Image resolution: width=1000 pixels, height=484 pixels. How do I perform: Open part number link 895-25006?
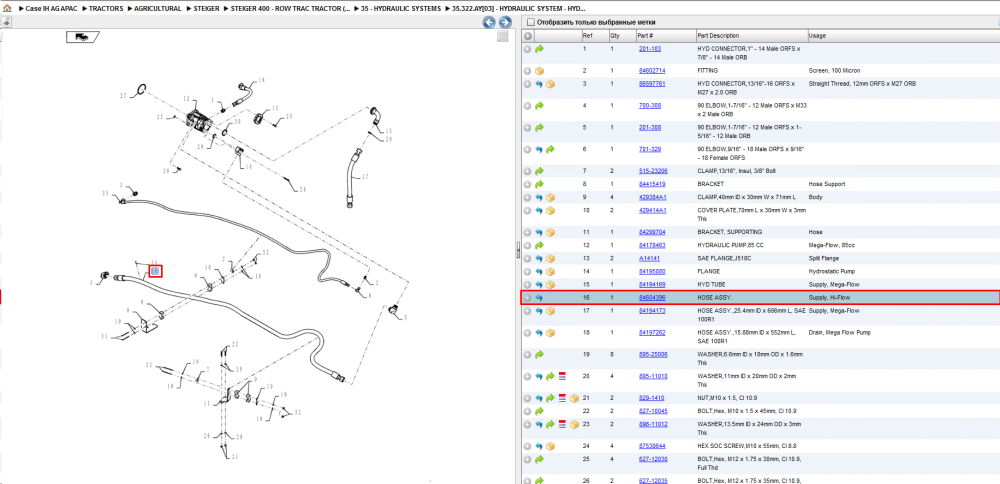point(653,354)
